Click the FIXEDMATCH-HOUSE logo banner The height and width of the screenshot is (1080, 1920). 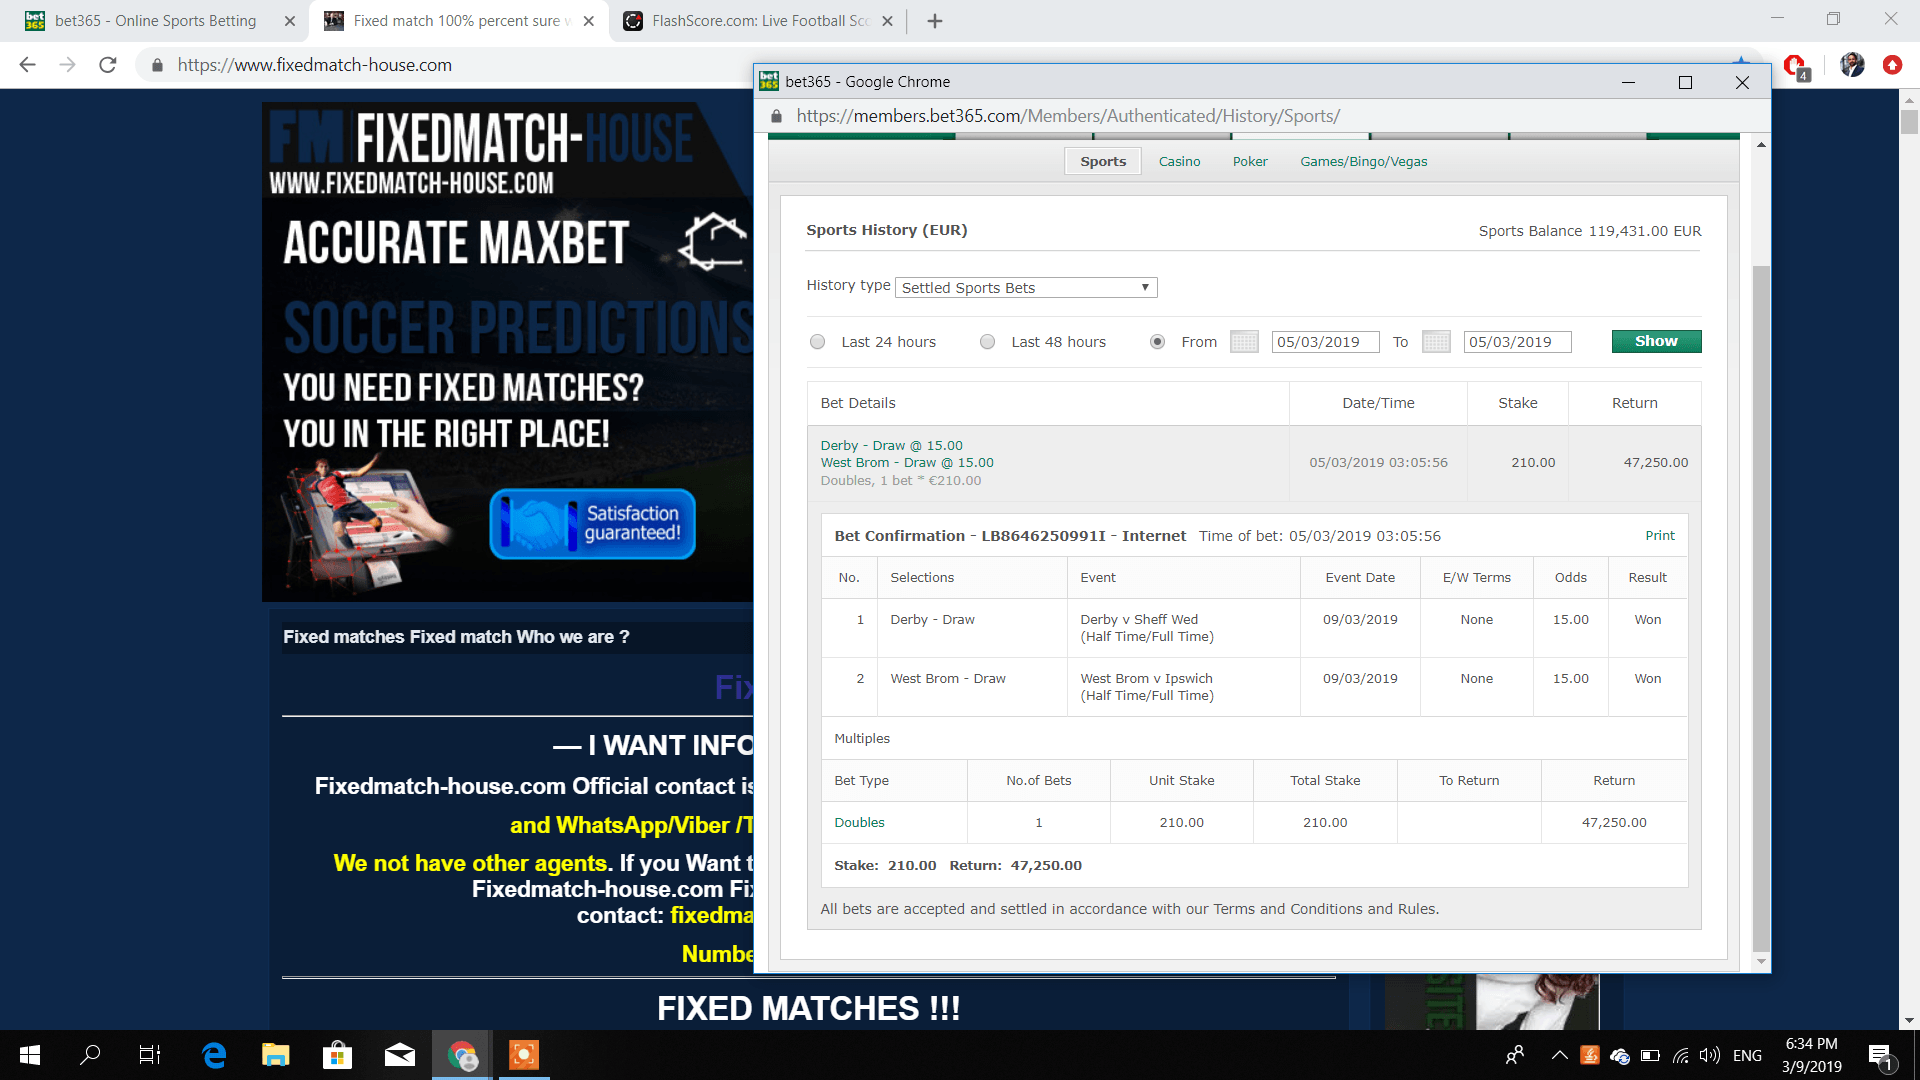click(482, 150)
